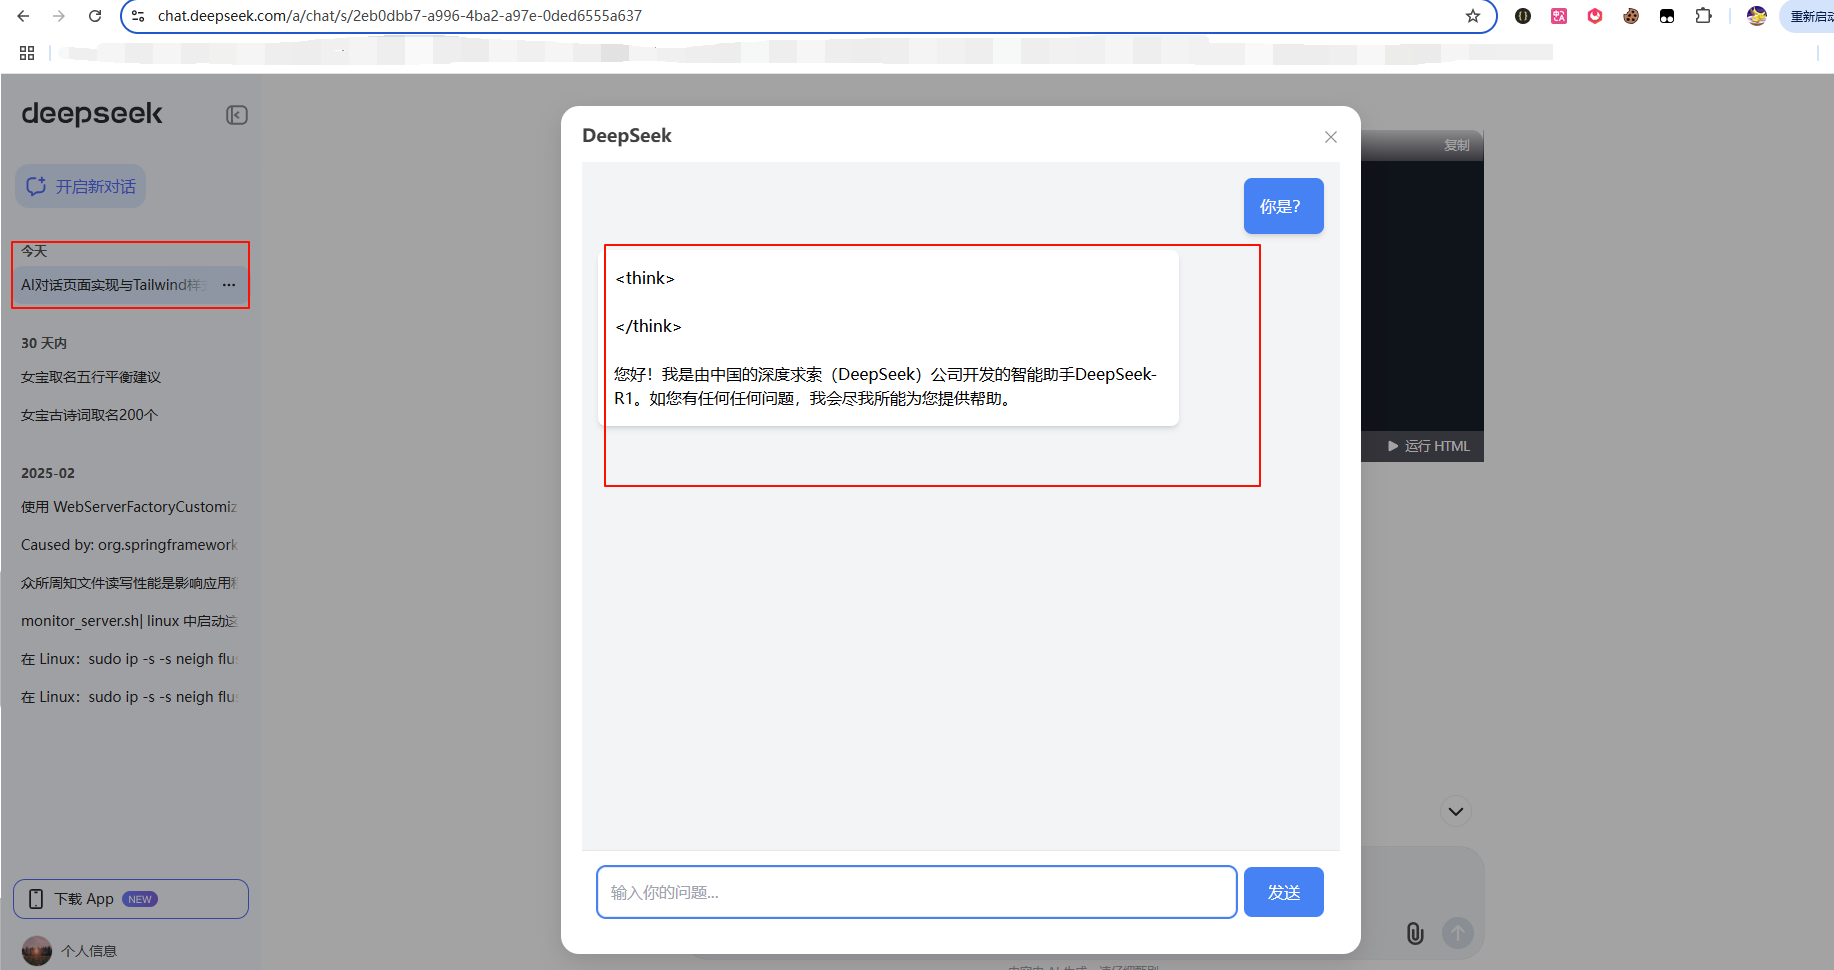The height and width of the screenshot is (970, 1834).
Task: Click 运行 HTML run button
Action: tap(1429, 446)
